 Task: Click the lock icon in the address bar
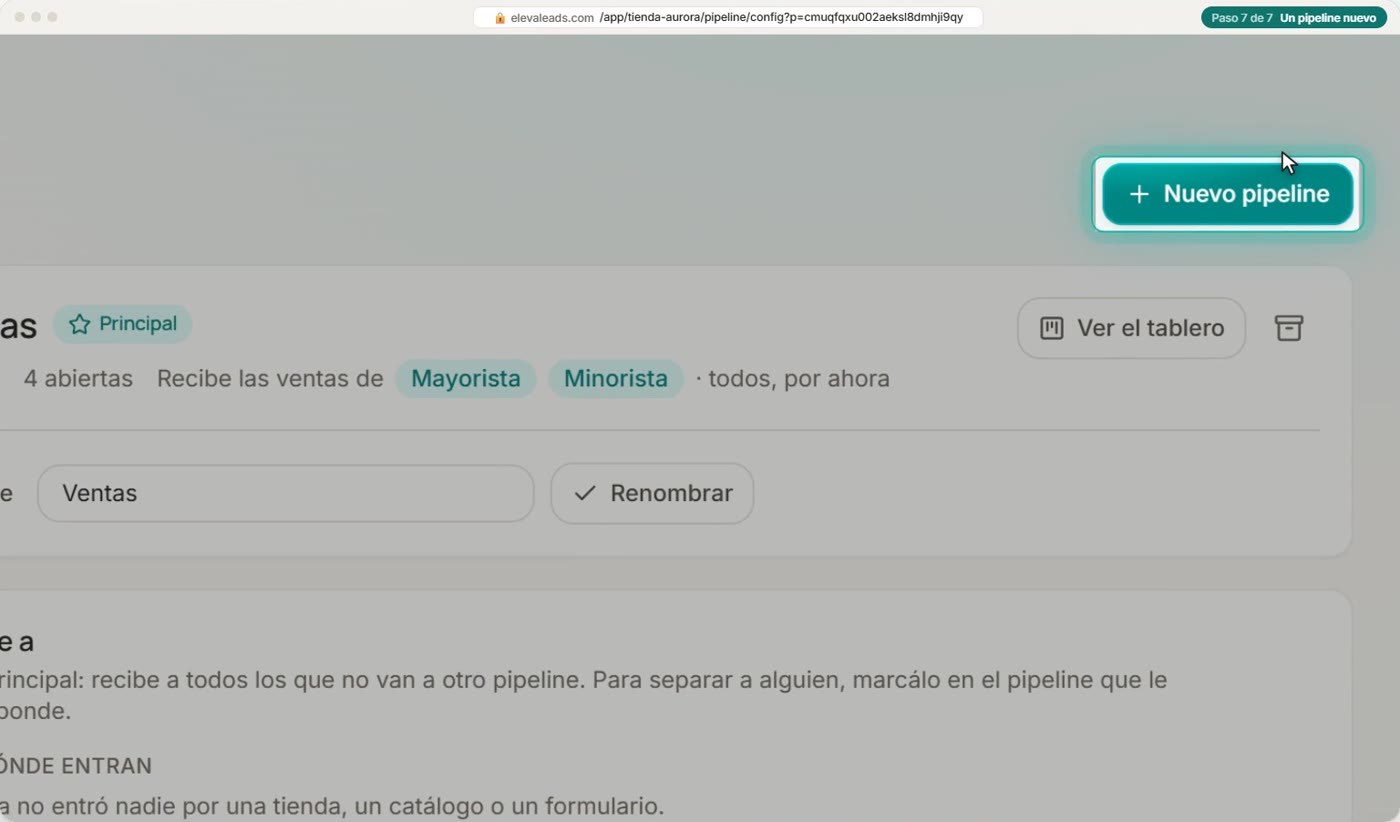tap(500, 18)
